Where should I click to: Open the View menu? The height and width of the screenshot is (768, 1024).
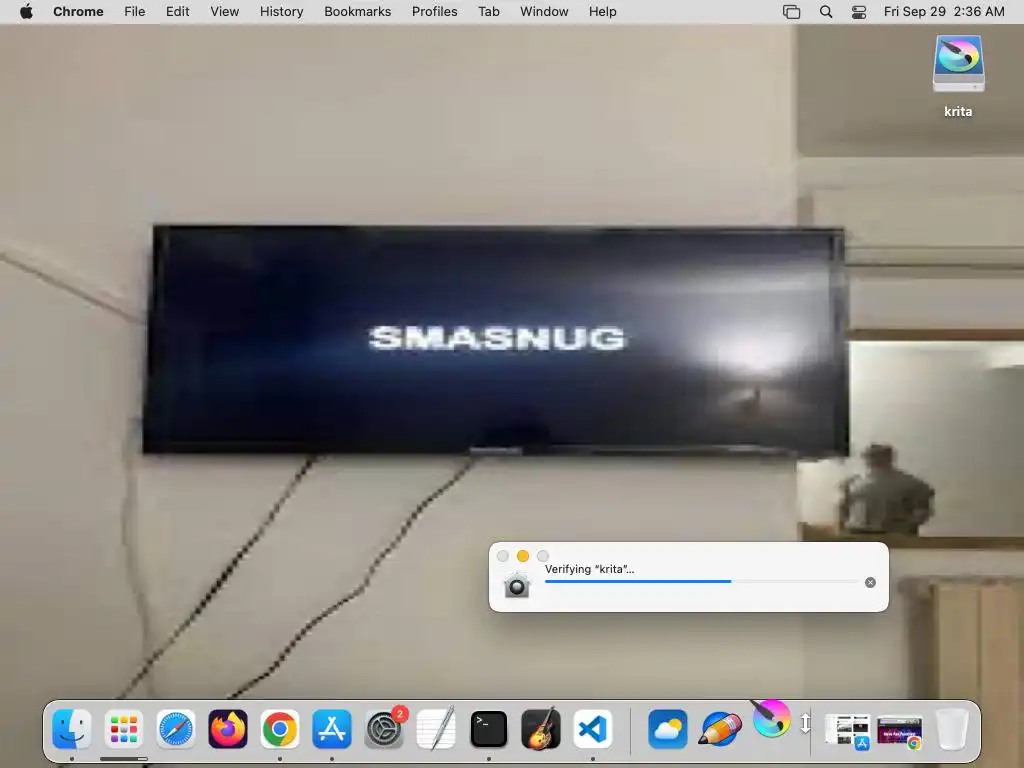pyautogui.click(x=224, y=12)
